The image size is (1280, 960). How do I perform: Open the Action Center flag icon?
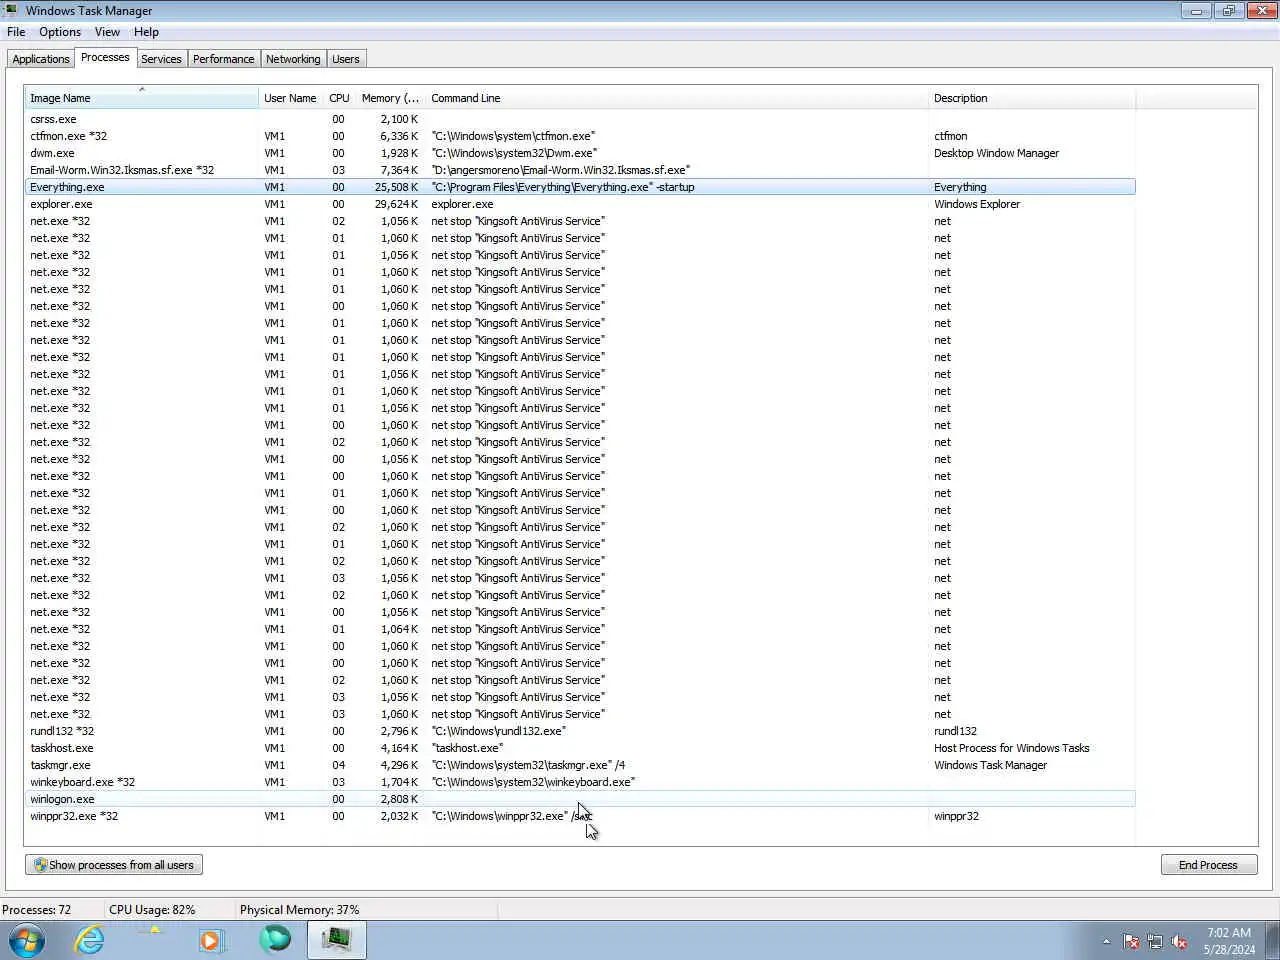(1131, 941)
